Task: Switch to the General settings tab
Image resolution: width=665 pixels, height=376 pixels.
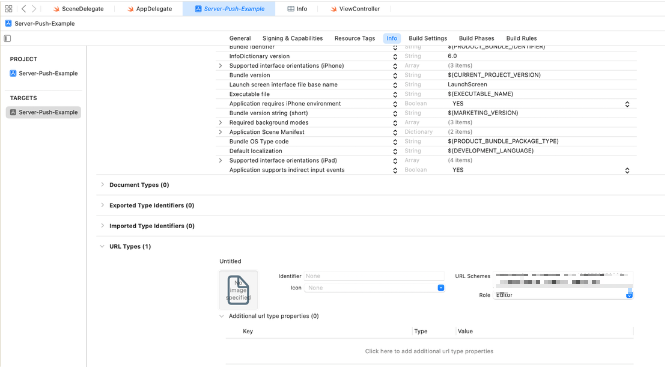Action: (x=240, y=38)
